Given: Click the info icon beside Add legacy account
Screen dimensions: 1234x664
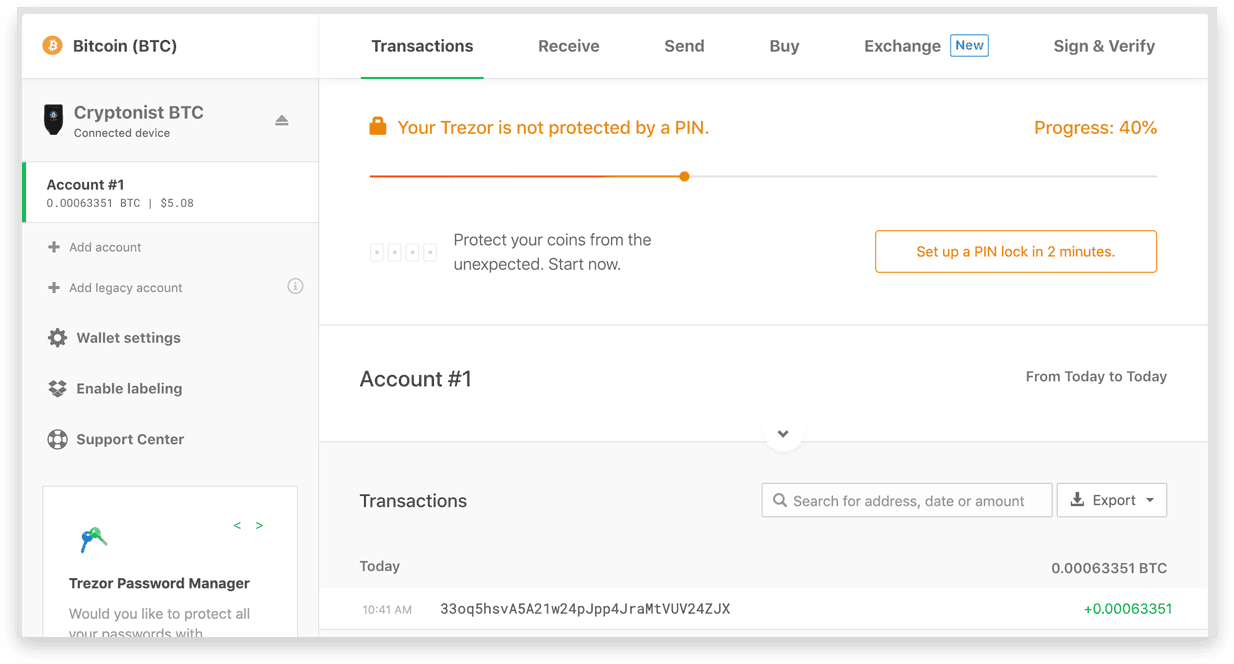Looking at the screenshot, I should pos(295,286).
